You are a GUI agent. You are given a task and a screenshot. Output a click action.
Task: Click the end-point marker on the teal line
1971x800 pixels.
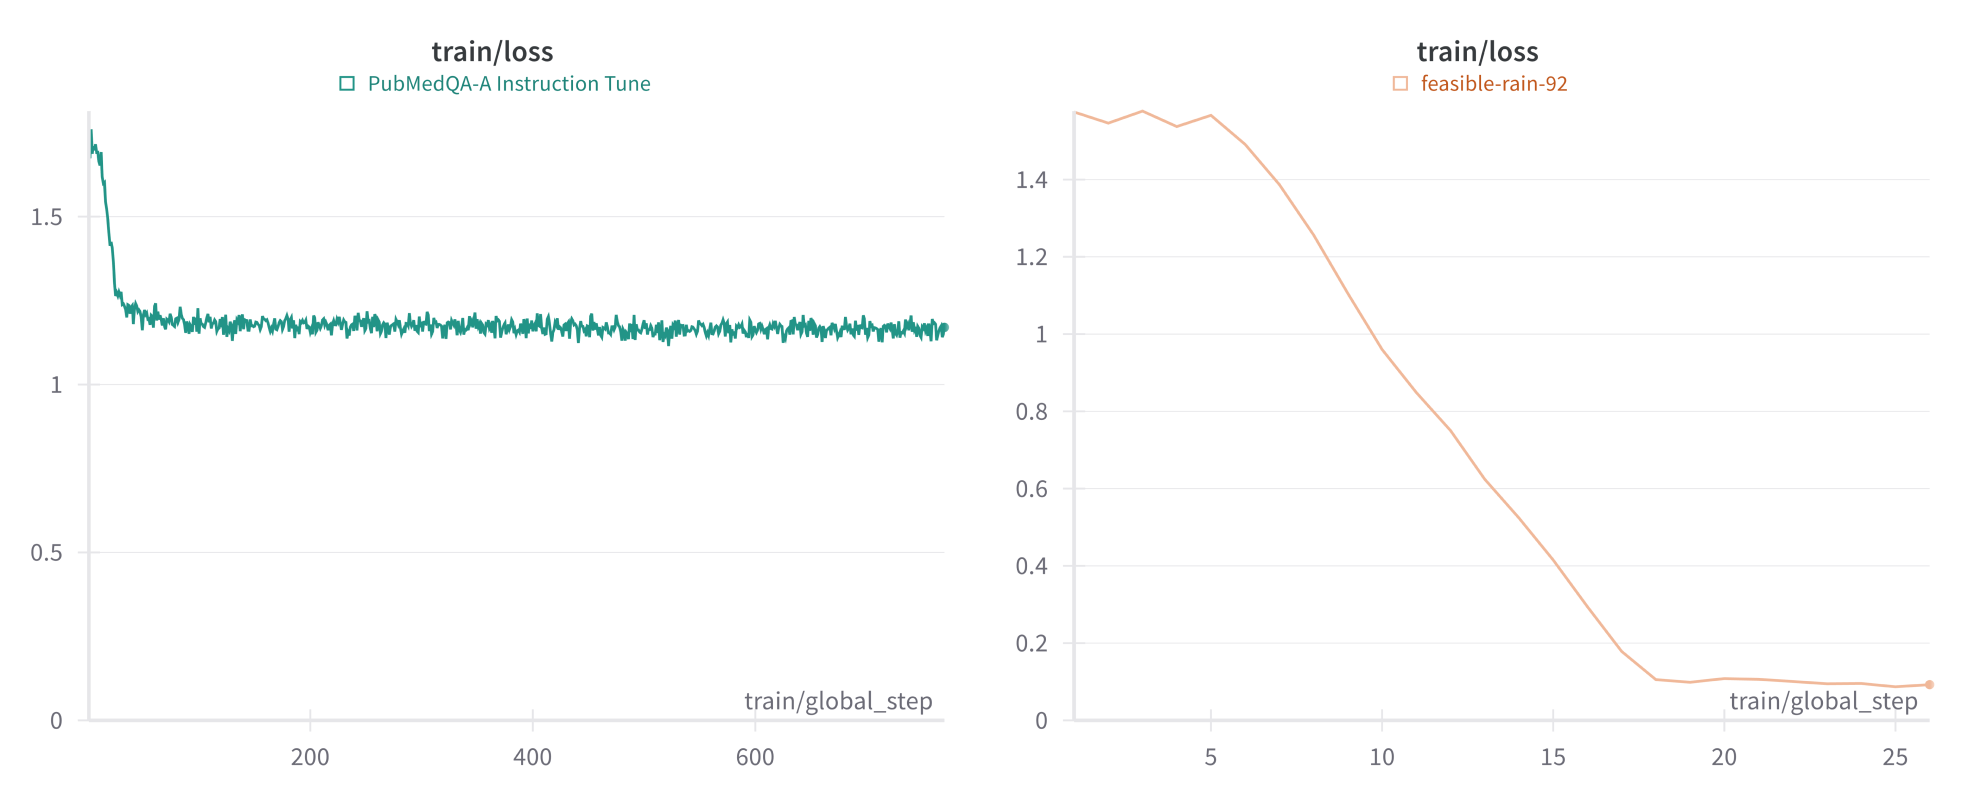point(944,328)
